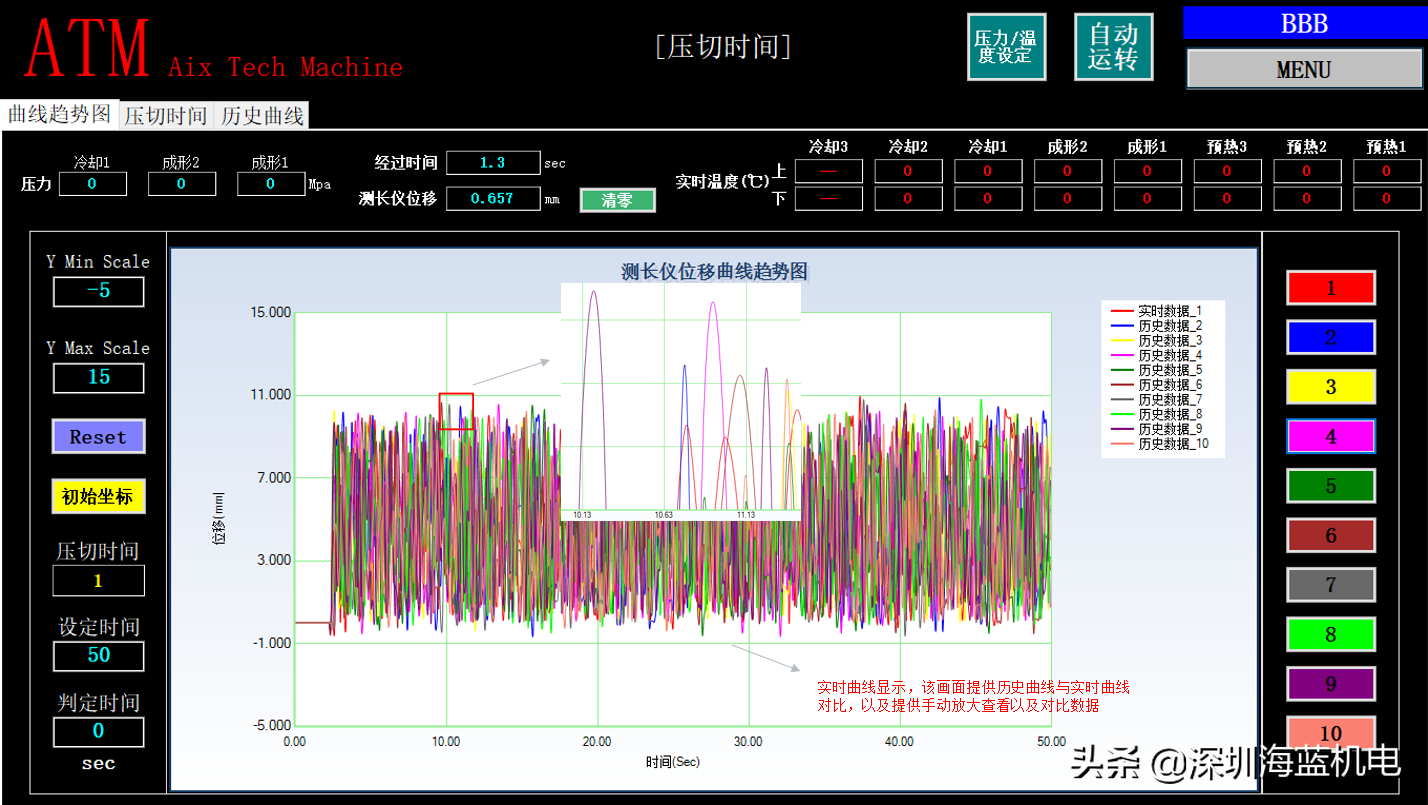Screen dimensions: 1428x805
Task: Click the lower 预热1 temperature field
Action: tap(1387, 199)
